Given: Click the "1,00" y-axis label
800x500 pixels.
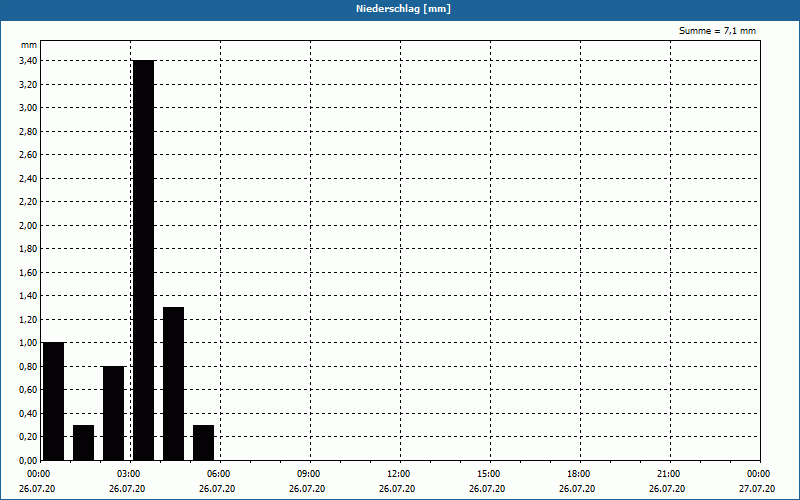Looking at the screenshot, I should point(28,343).
